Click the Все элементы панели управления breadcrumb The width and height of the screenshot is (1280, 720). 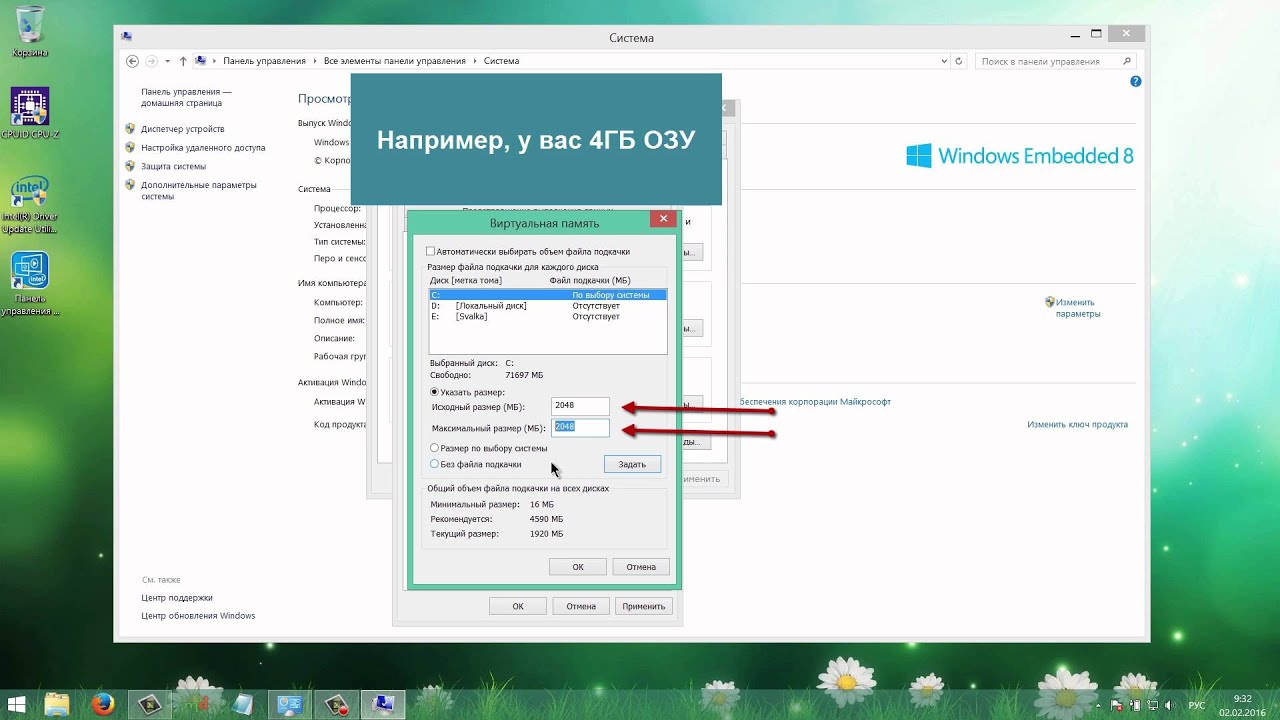point(395,61)
